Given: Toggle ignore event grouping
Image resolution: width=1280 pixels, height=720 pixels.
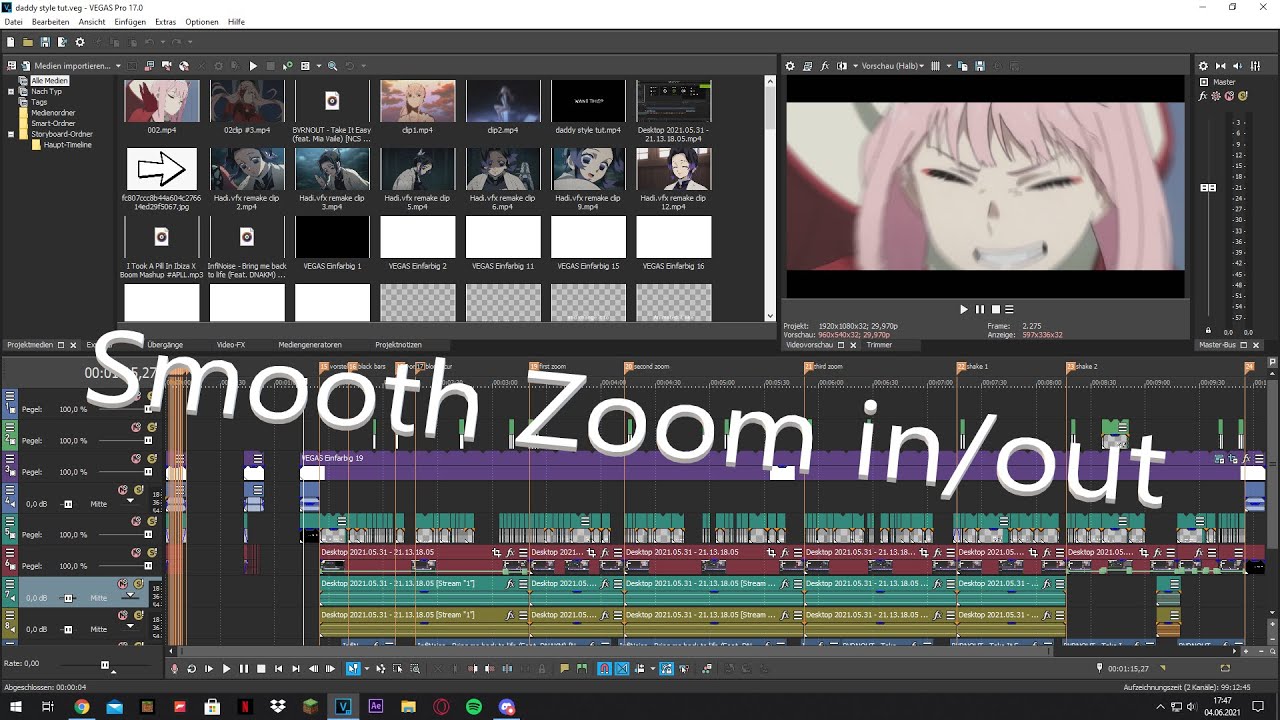Looking at the screenshot, I should 684,669.
